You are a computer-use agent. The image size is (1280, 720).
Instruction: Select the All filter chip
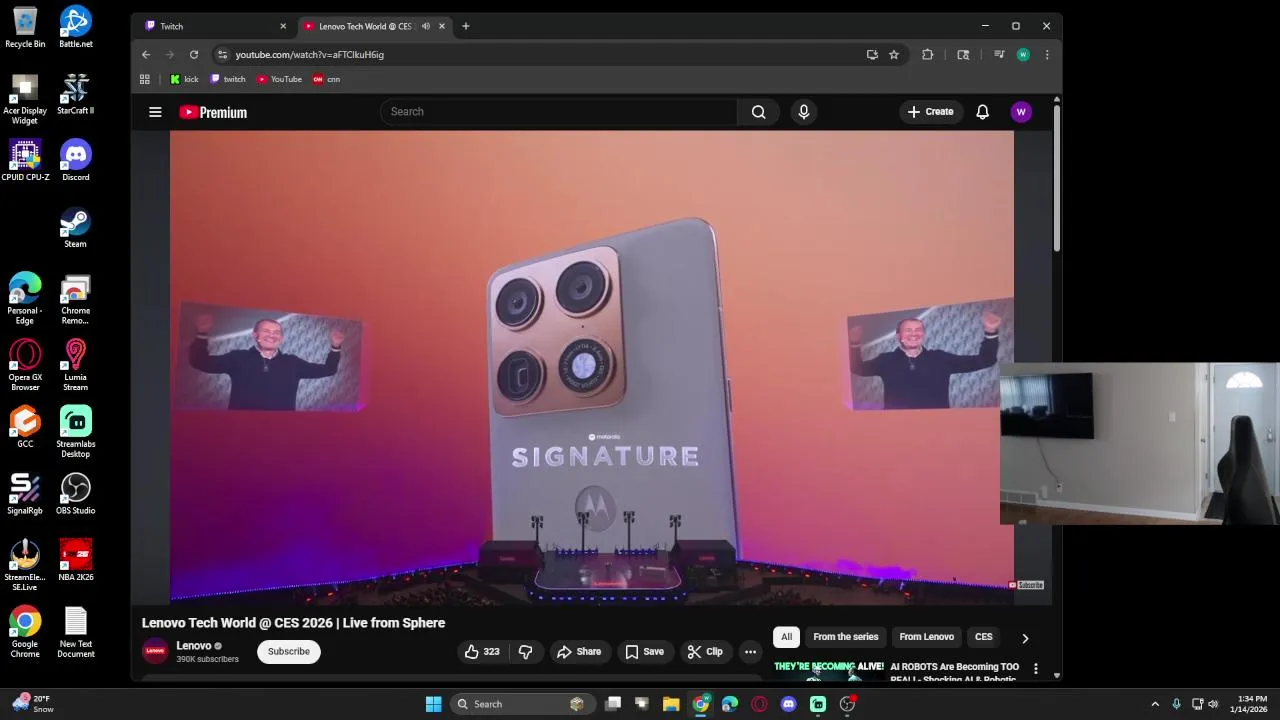coord(787,637)
